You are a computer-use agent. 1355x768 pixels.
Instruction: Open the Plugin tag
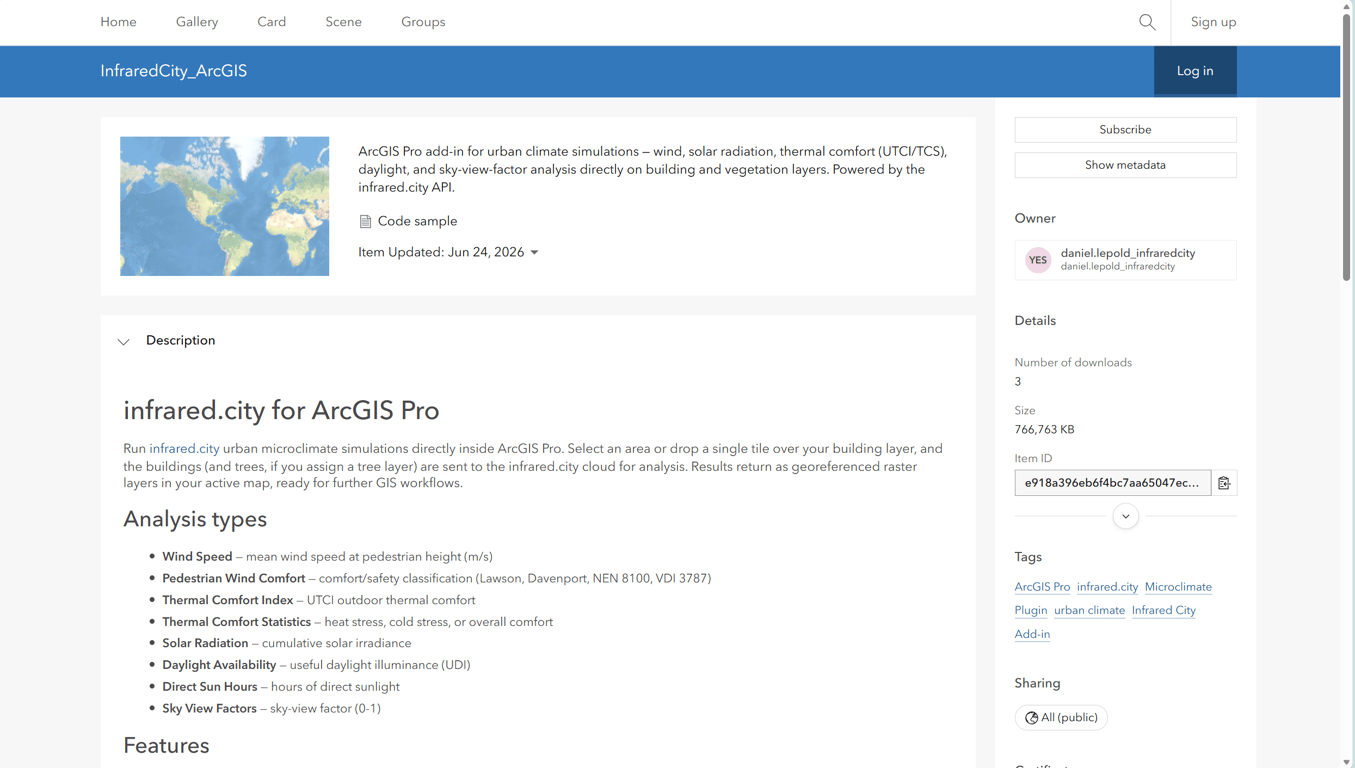[x=1031, y=610]
